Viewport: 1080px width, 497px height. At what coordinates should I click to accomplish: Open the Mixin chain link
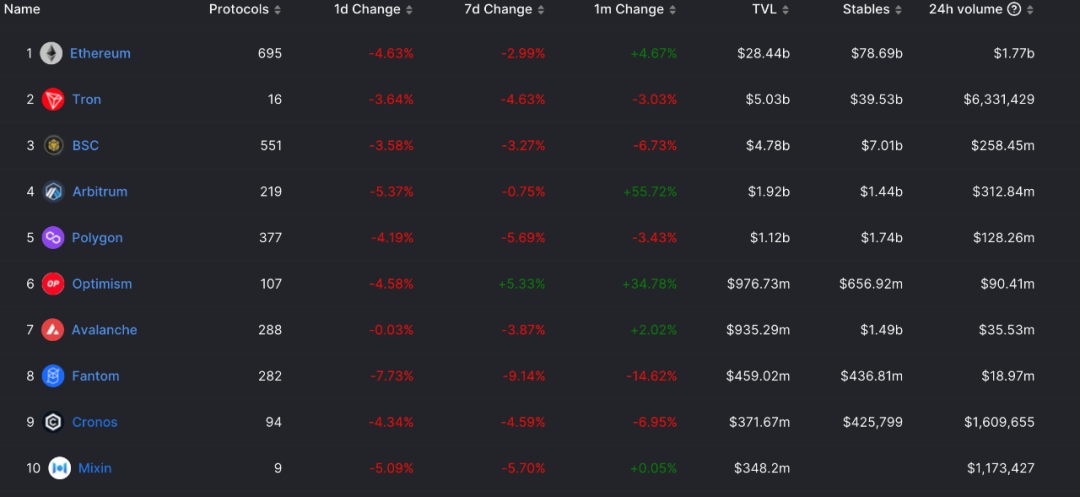pos(95,468)
